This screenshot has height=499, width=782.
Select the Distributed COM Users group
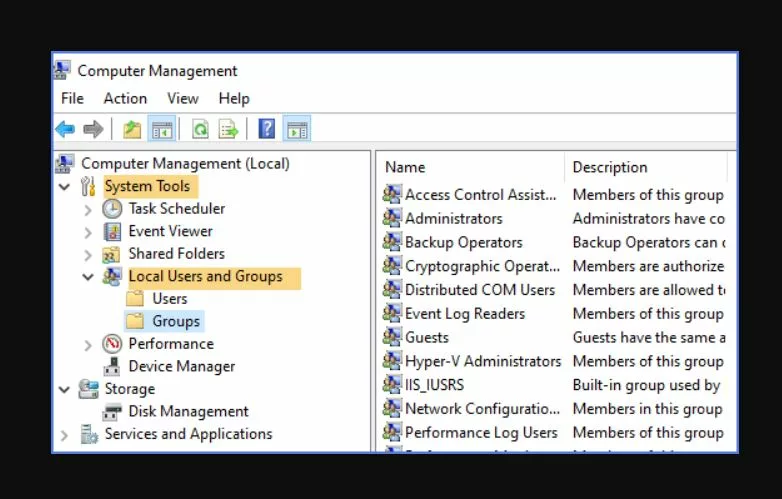click(480, 290)
